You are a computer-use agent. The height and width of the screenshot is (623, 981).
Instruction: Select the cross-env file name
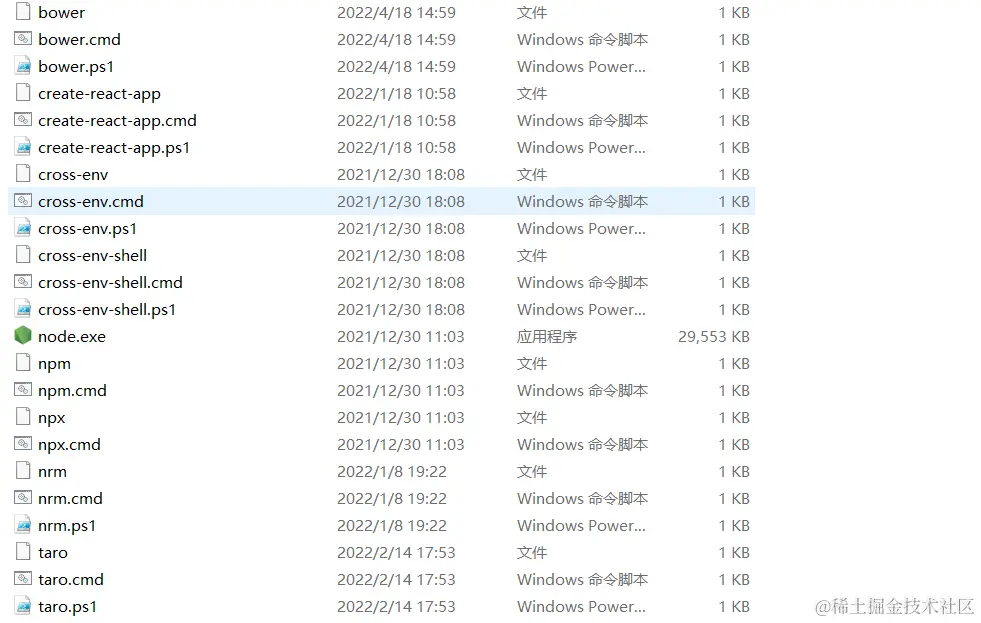click(x=73, y=175)
